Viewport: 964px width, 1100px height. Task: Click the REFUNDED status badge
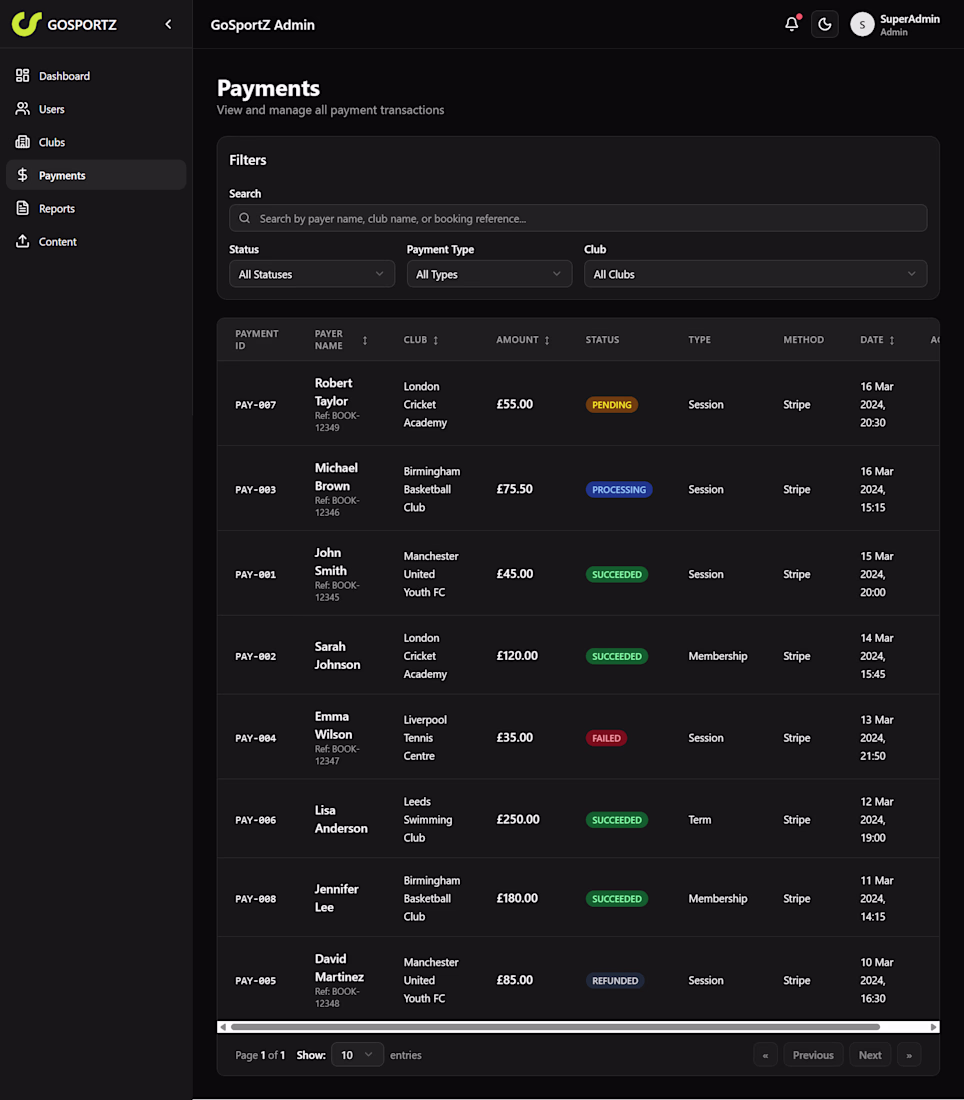tap(615, 981)
